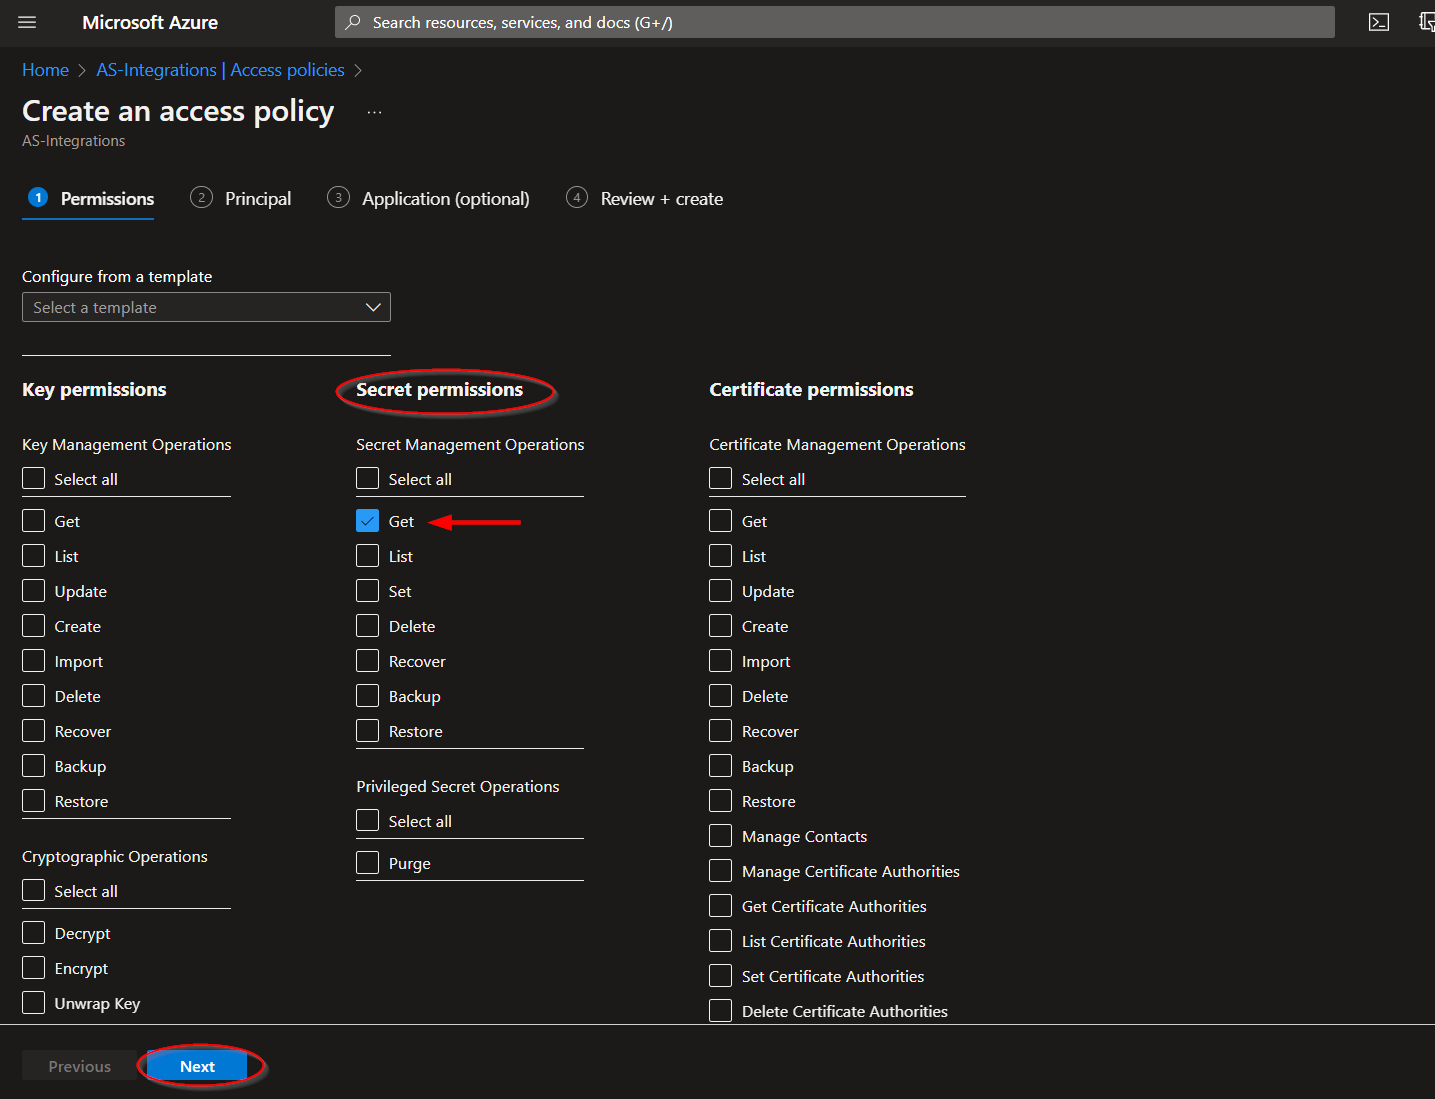Open the Select a template dropdown
The height and width of the screenshot is (1099, 1435).
coord(206,307)
